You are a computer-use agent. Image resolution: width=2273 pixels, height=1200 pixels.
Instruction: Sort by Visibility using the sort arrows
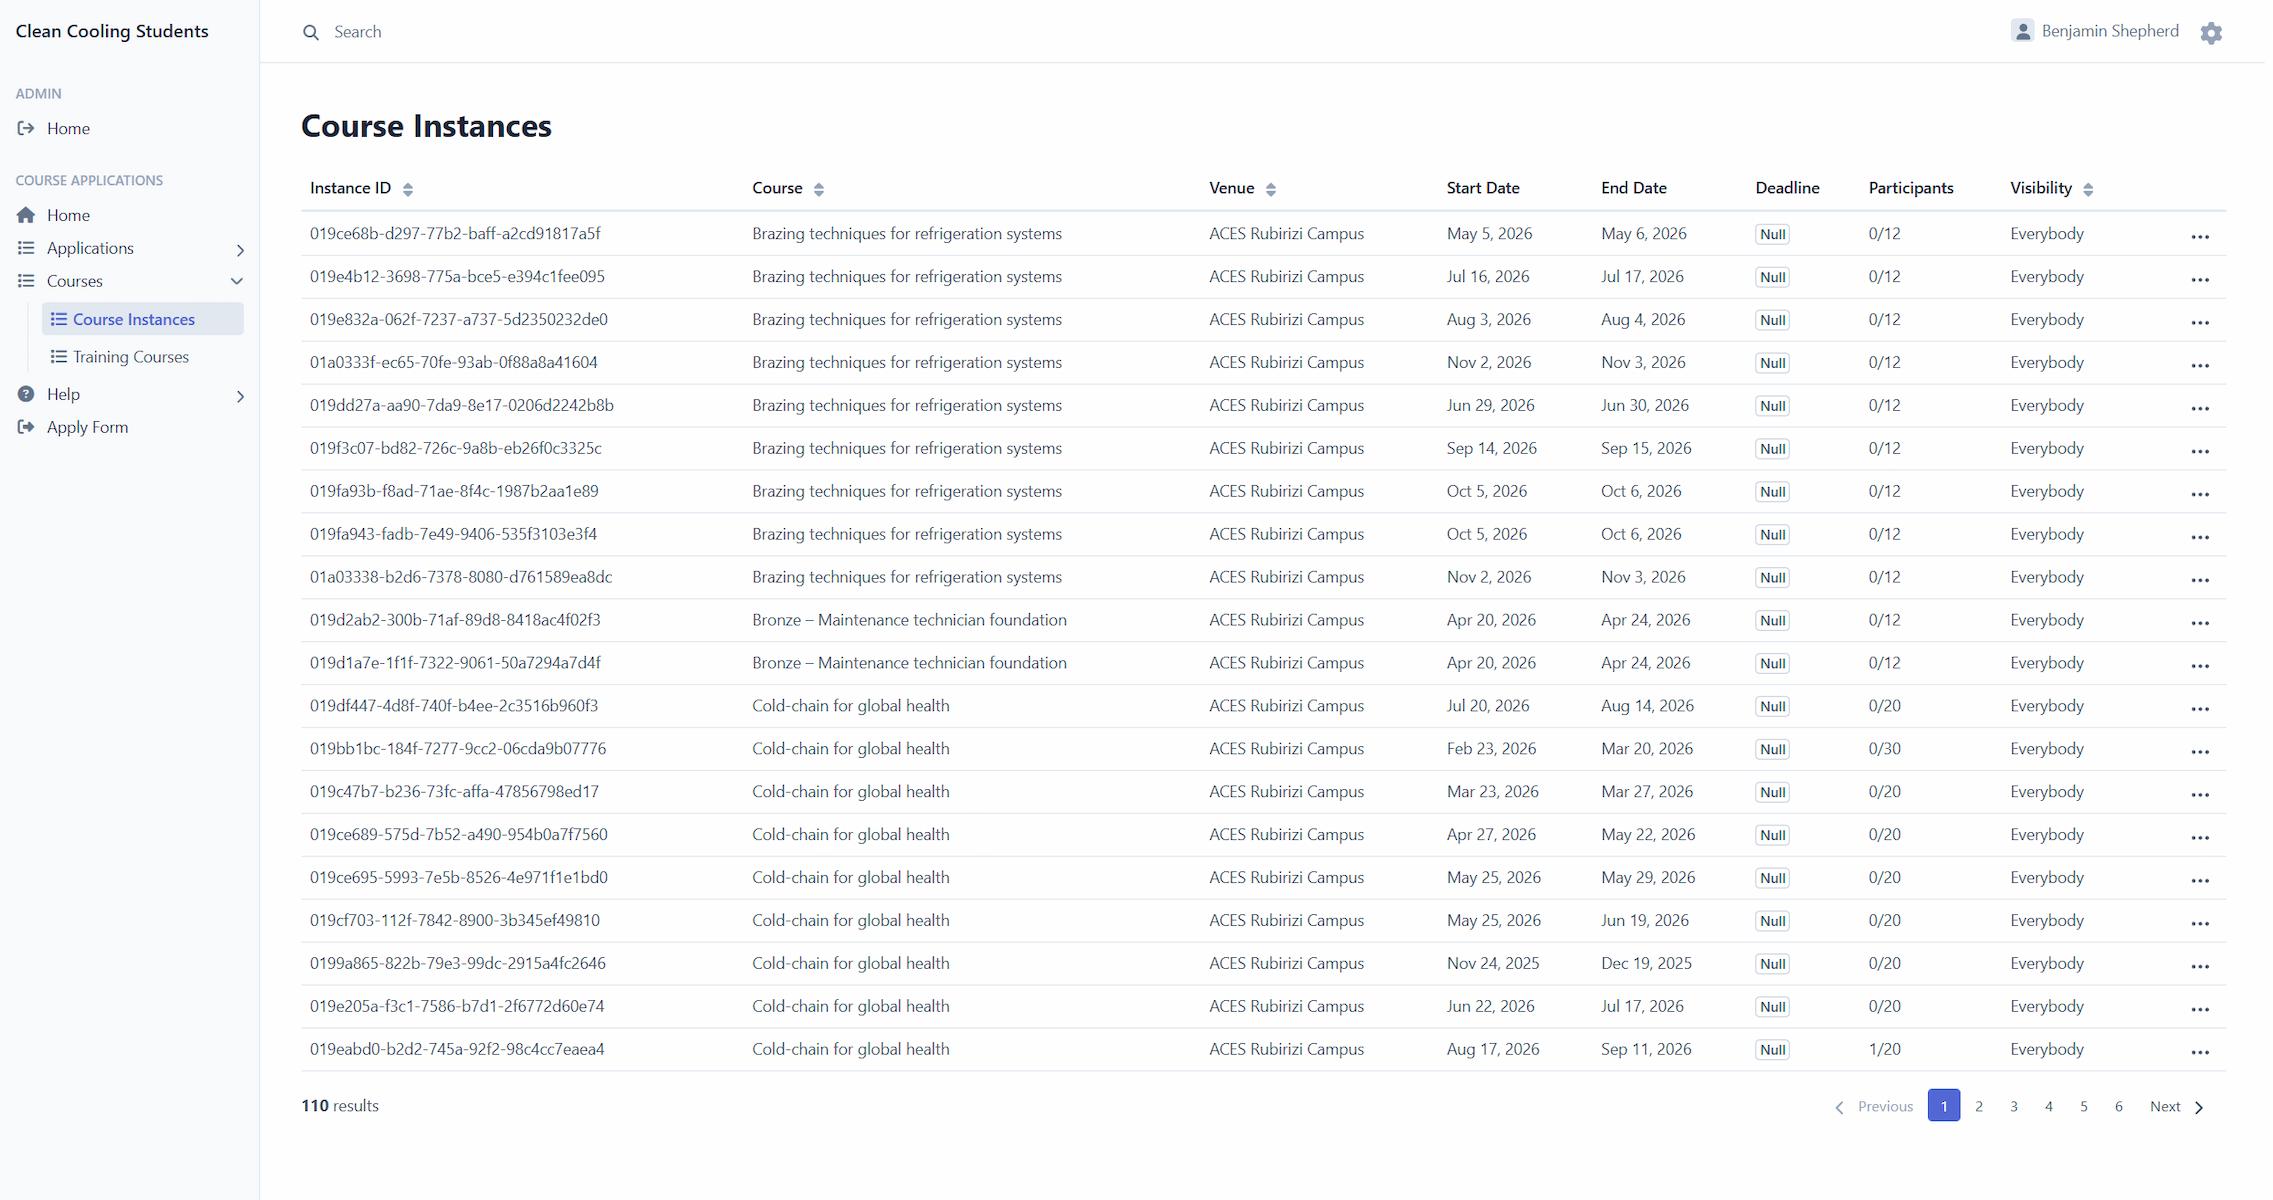click(2087, 189)
